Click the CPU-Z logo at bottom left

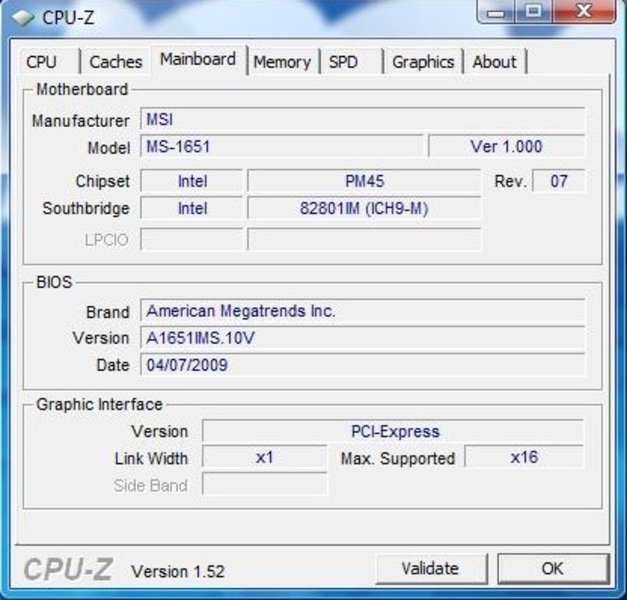[68, 569]
